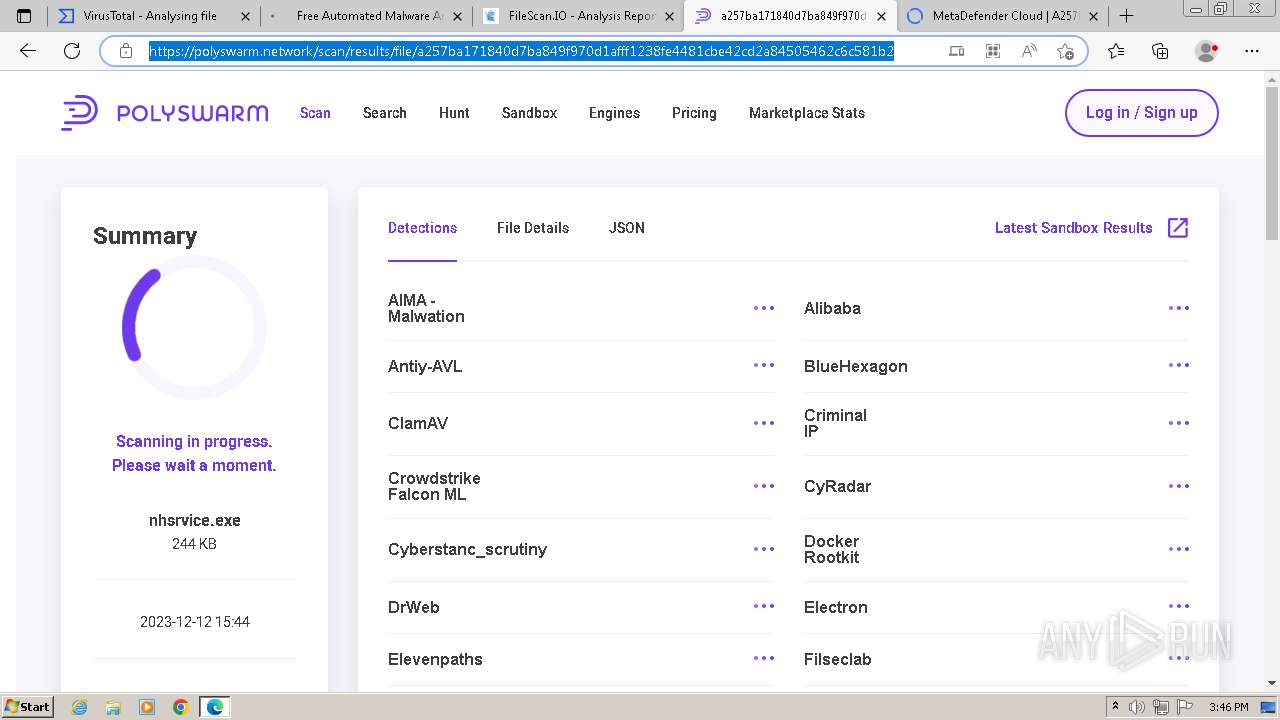Screen dimensions: 1280x720
Task: Expand AIMA - Malwation details menu
Action: tap(764, 308)
